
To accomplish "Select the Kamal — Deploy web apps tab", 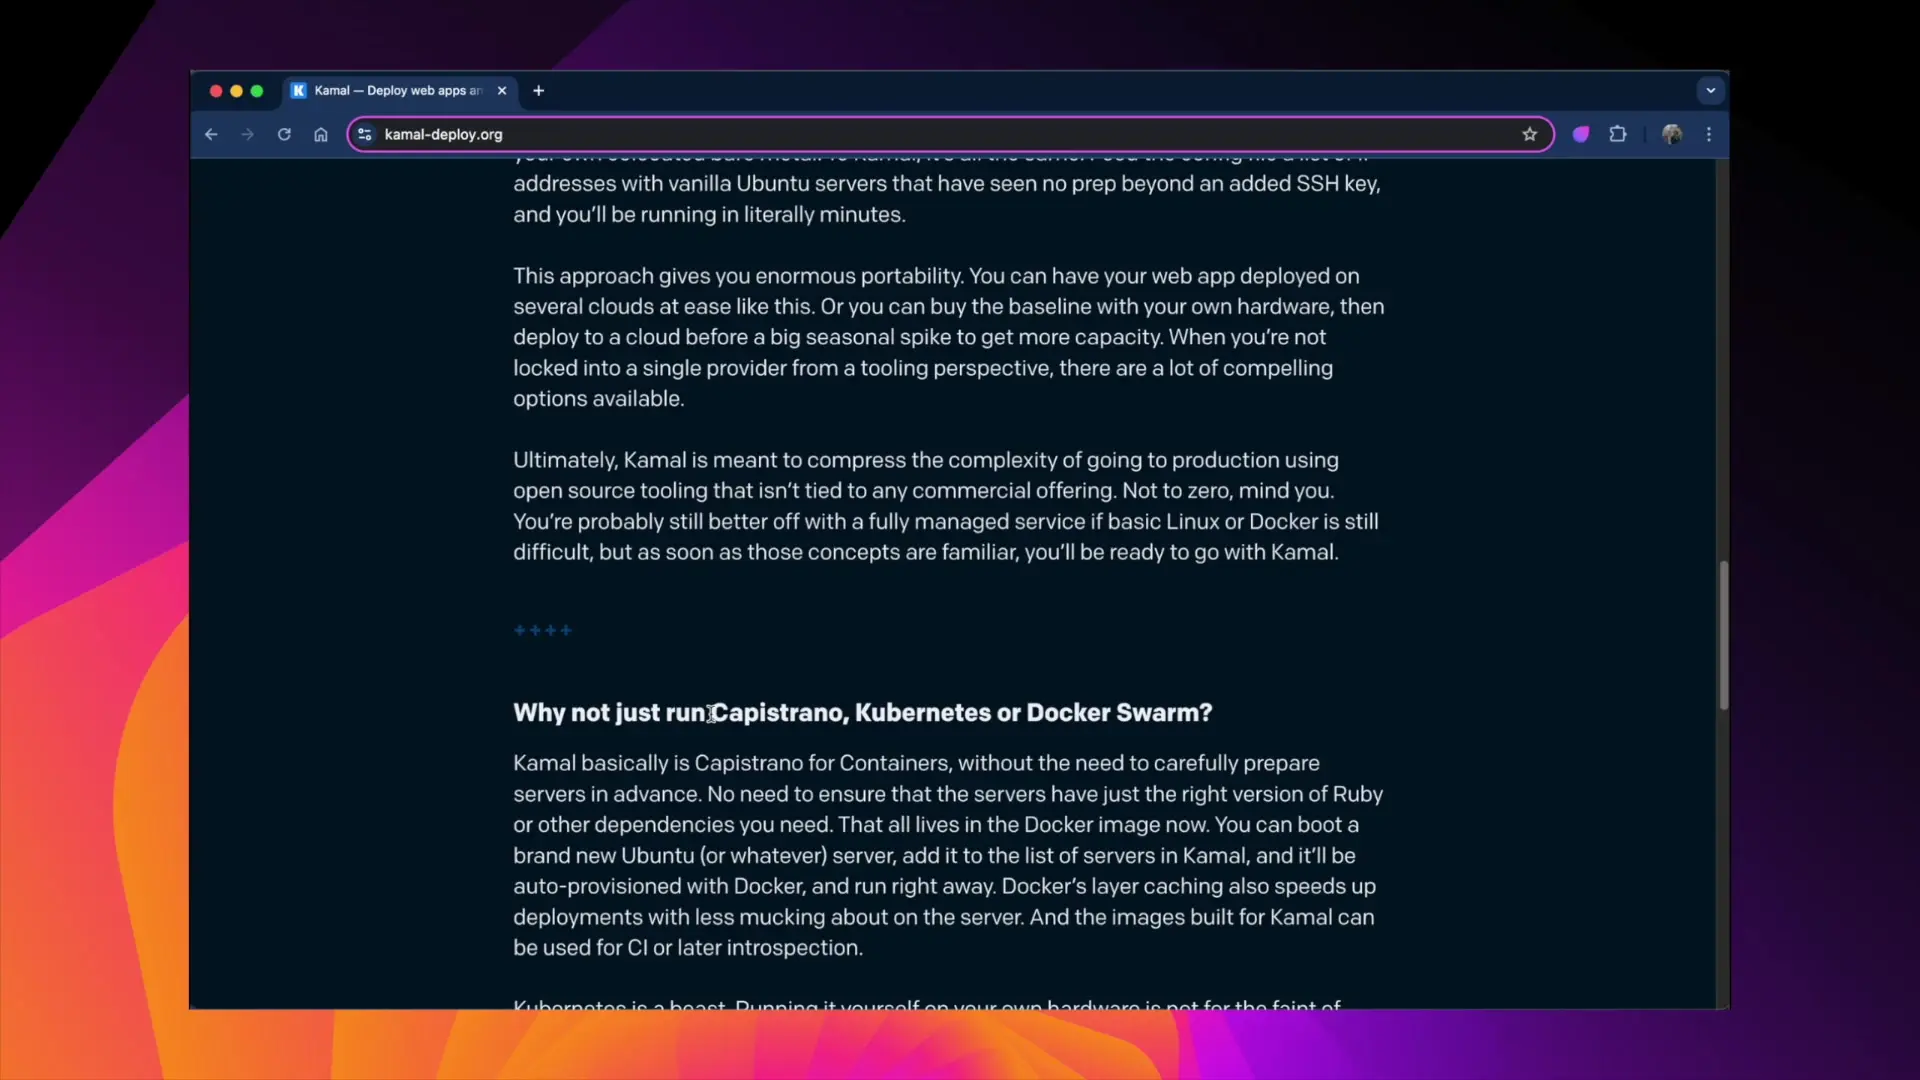I will (x=400, y=90).
